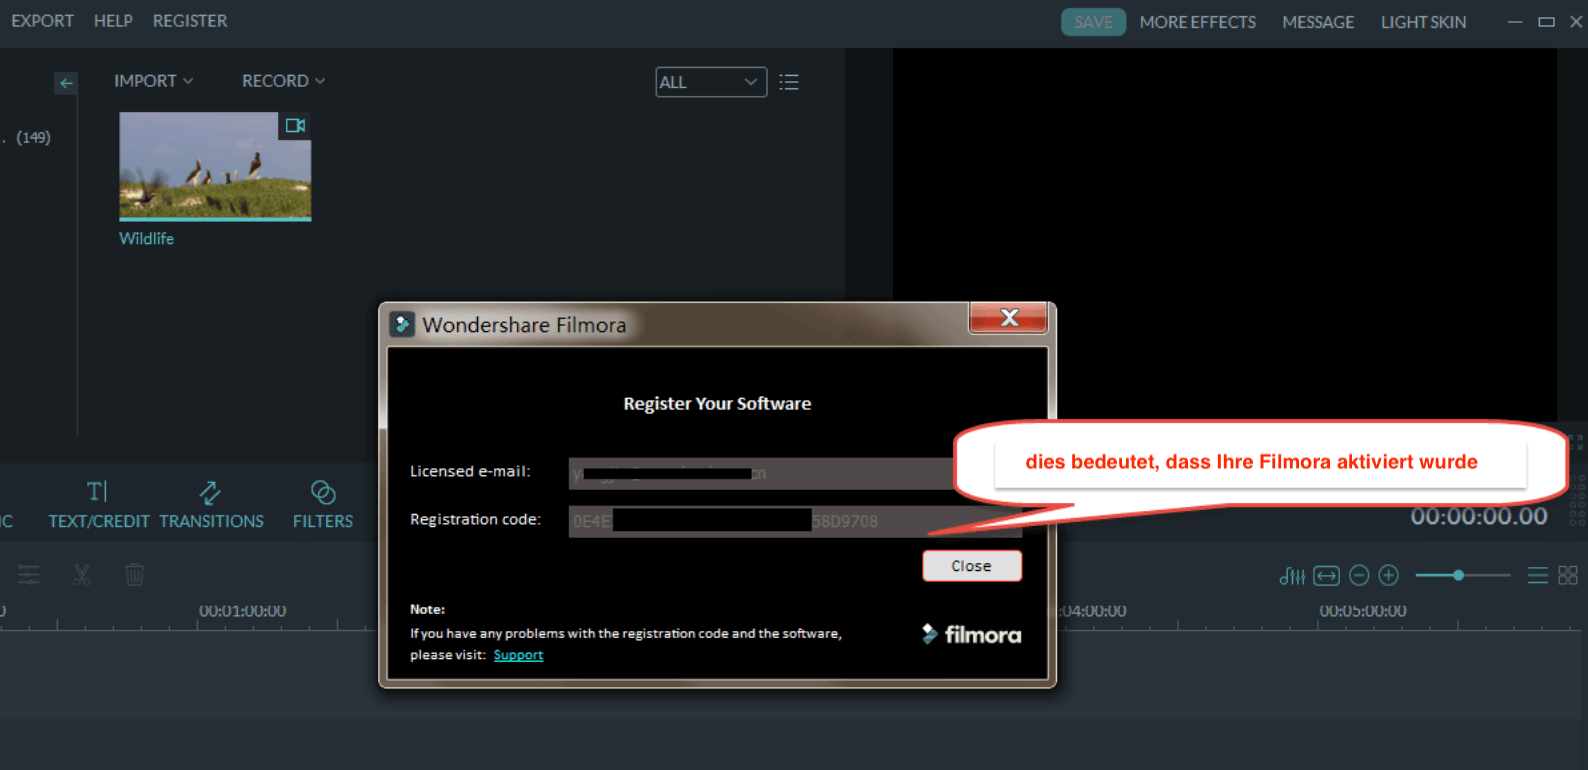1588x770 pixels.
Task: Click the timeline zoom slider handle
Action: click(x=1459, y=575)
